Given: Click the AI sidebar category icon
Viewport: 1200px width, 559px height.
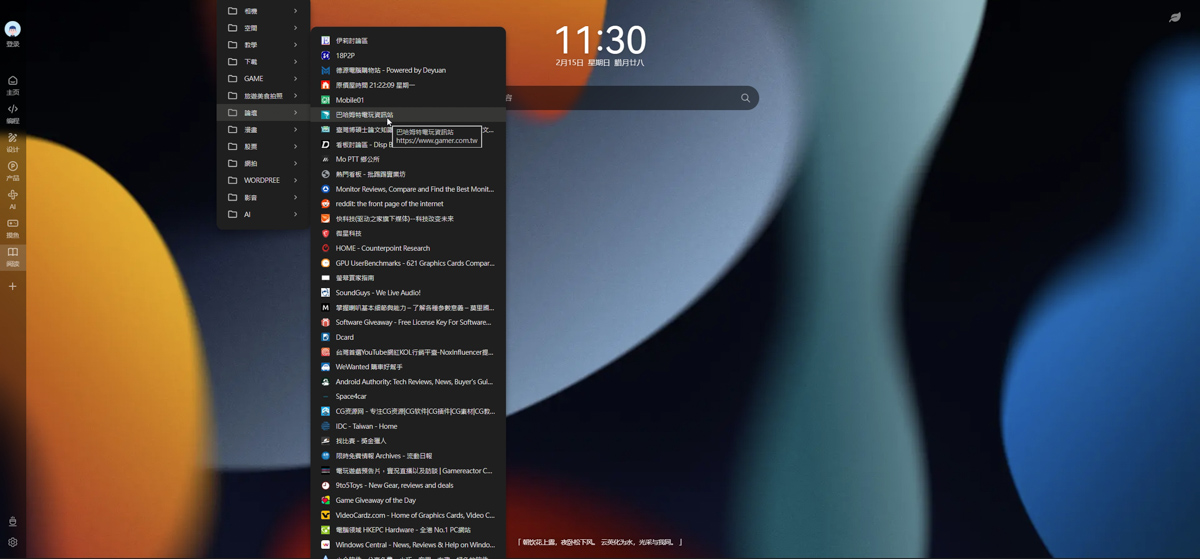Looking at the screenshot, I should coord(13,196).
